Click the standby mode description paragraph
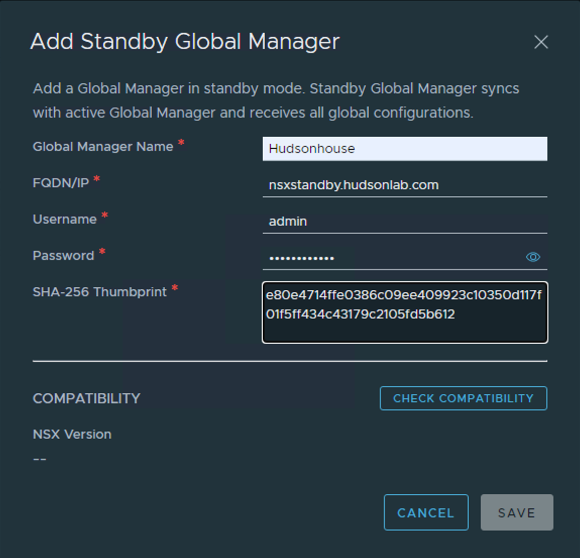Viewport: 580px width, 558px height. pyautogui.click(x=276, y=101)
